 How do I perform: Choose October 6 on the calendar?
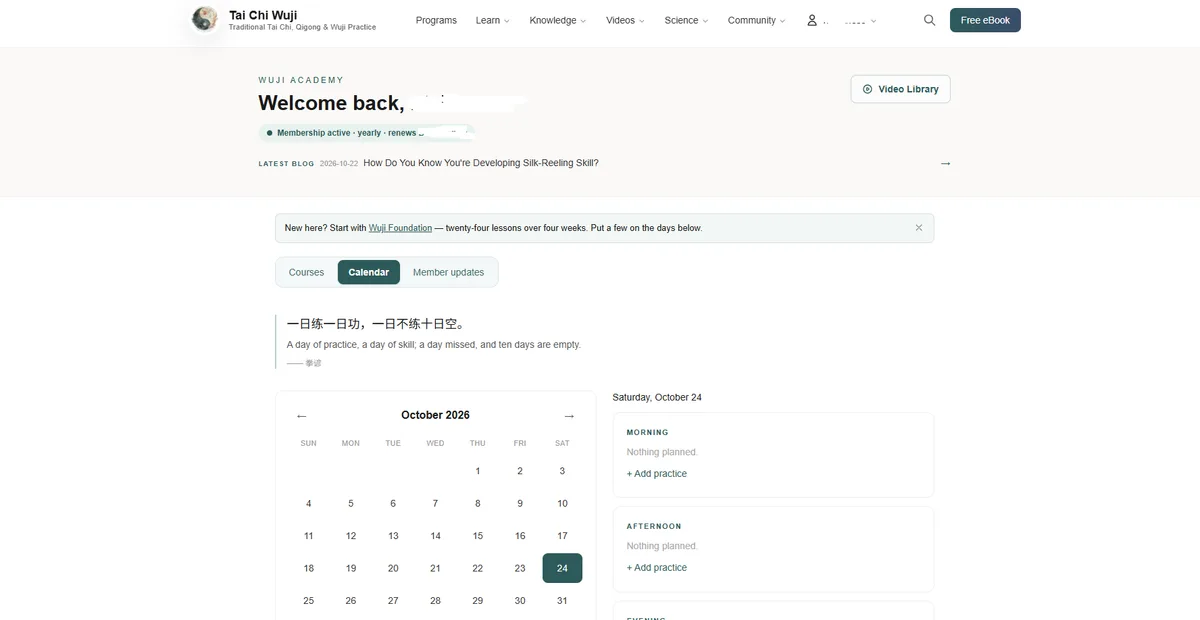(393, 504)
